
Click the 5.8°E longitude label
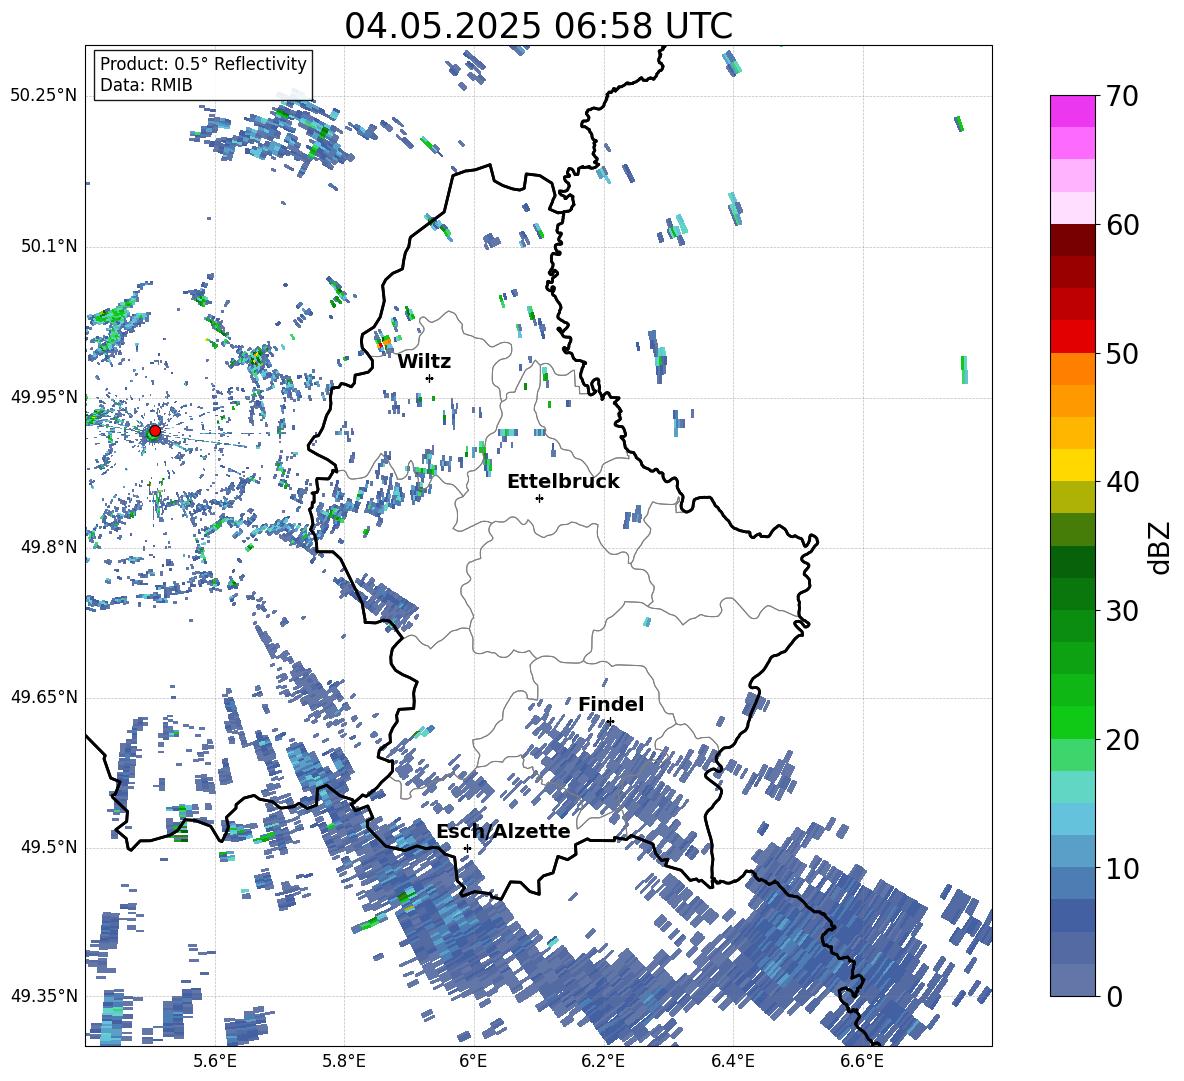[x=344, y=1061]
